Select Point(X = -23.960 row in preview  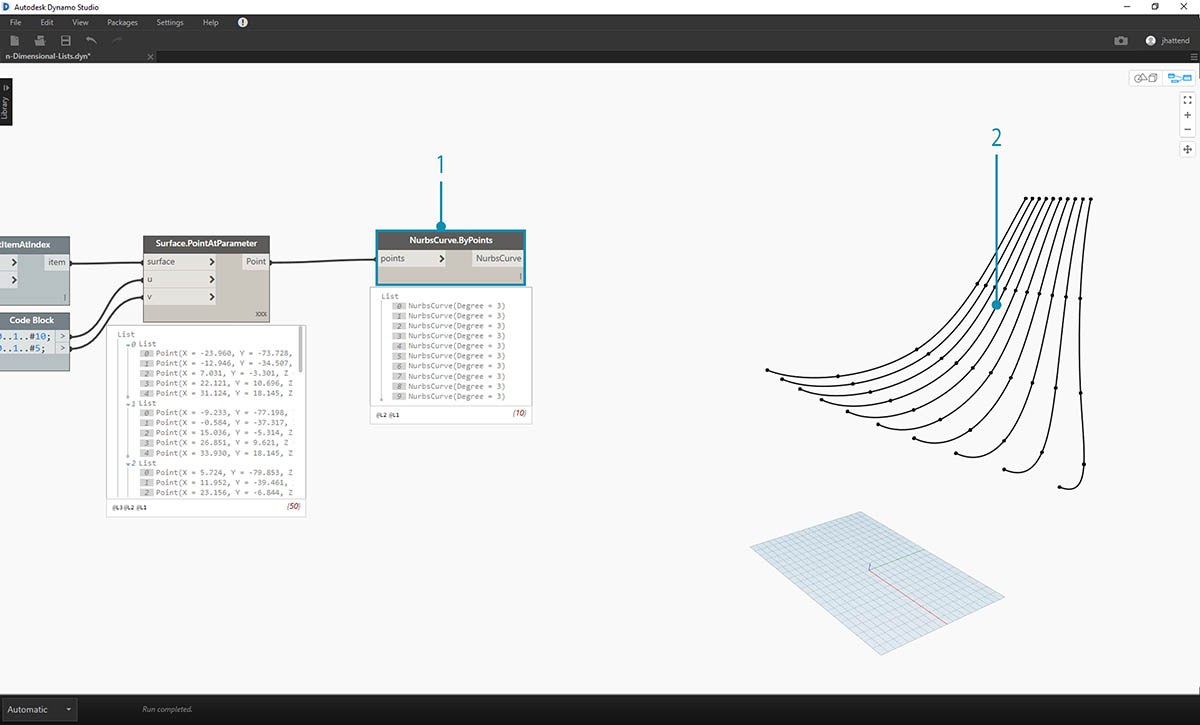click(x=217, y=354)
